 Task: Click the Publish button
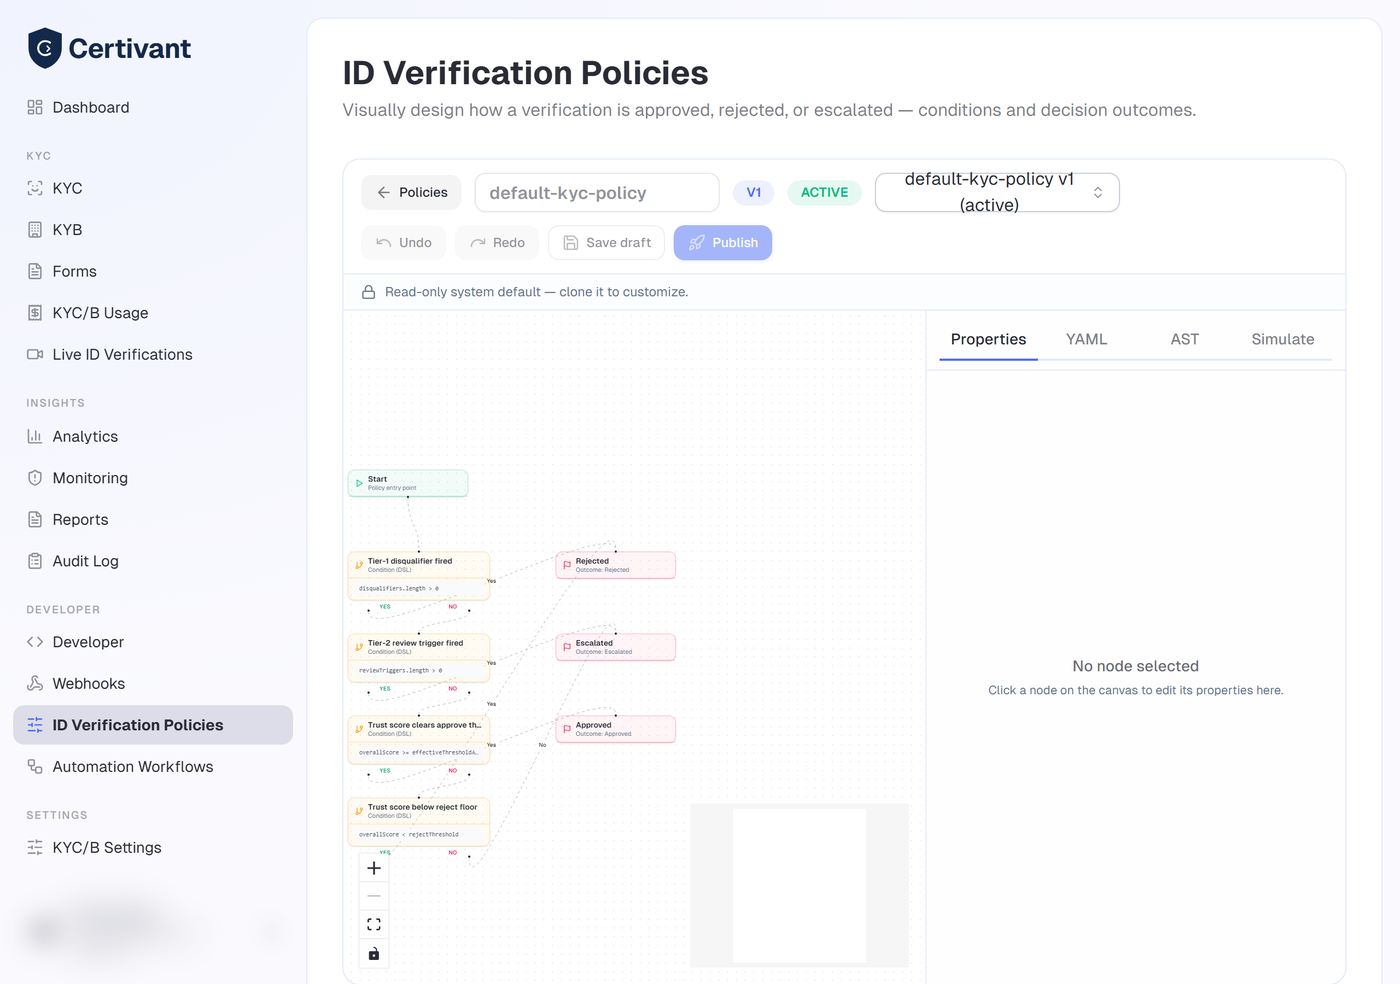pos(723,242)
